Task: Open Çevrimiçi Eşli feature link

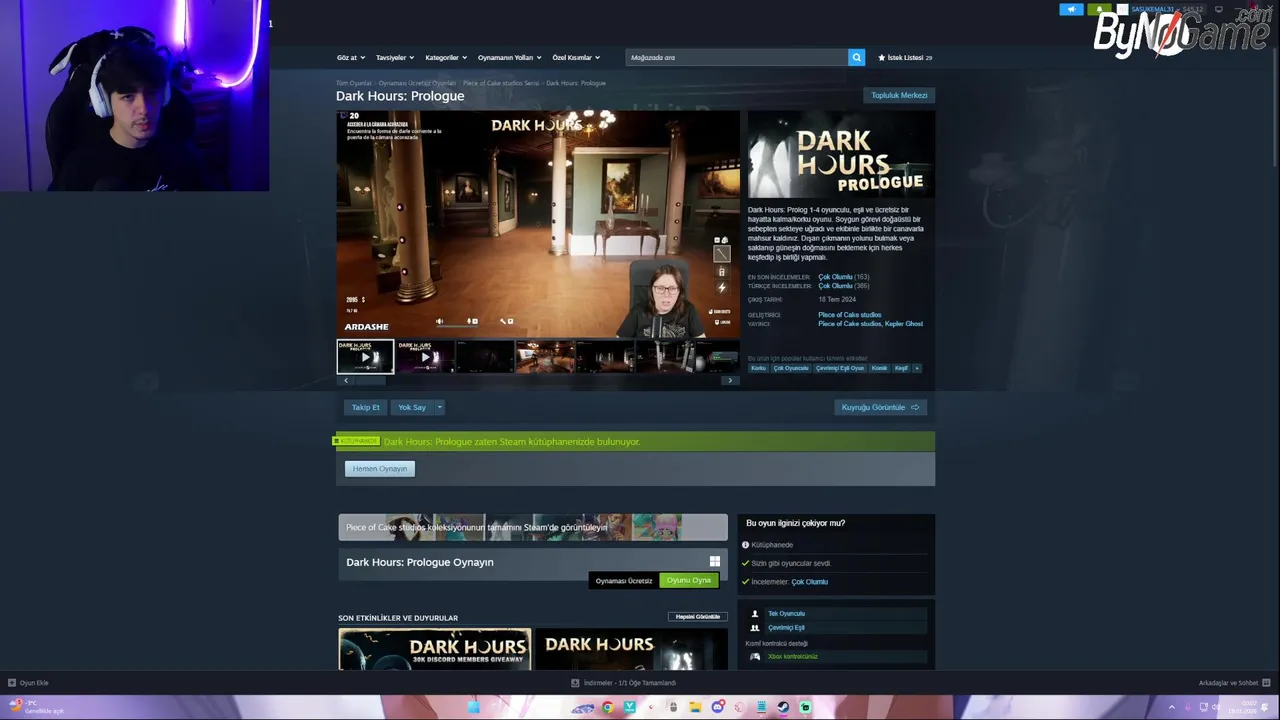Action: point(786,627)
